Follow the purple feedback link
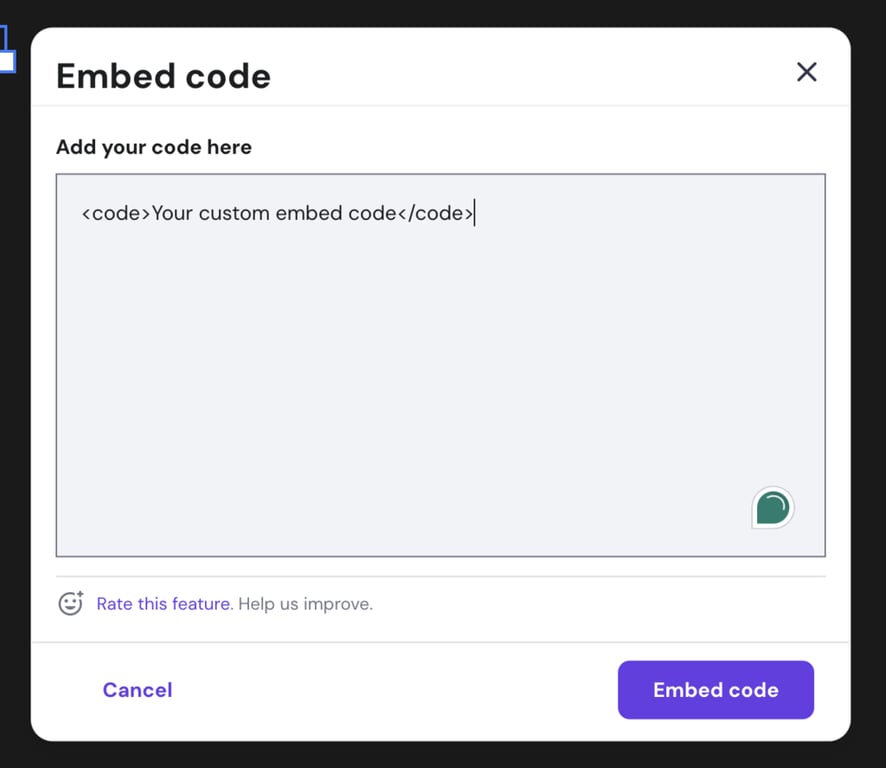Viewport: 886px width, 768px height. pos(163,603)
